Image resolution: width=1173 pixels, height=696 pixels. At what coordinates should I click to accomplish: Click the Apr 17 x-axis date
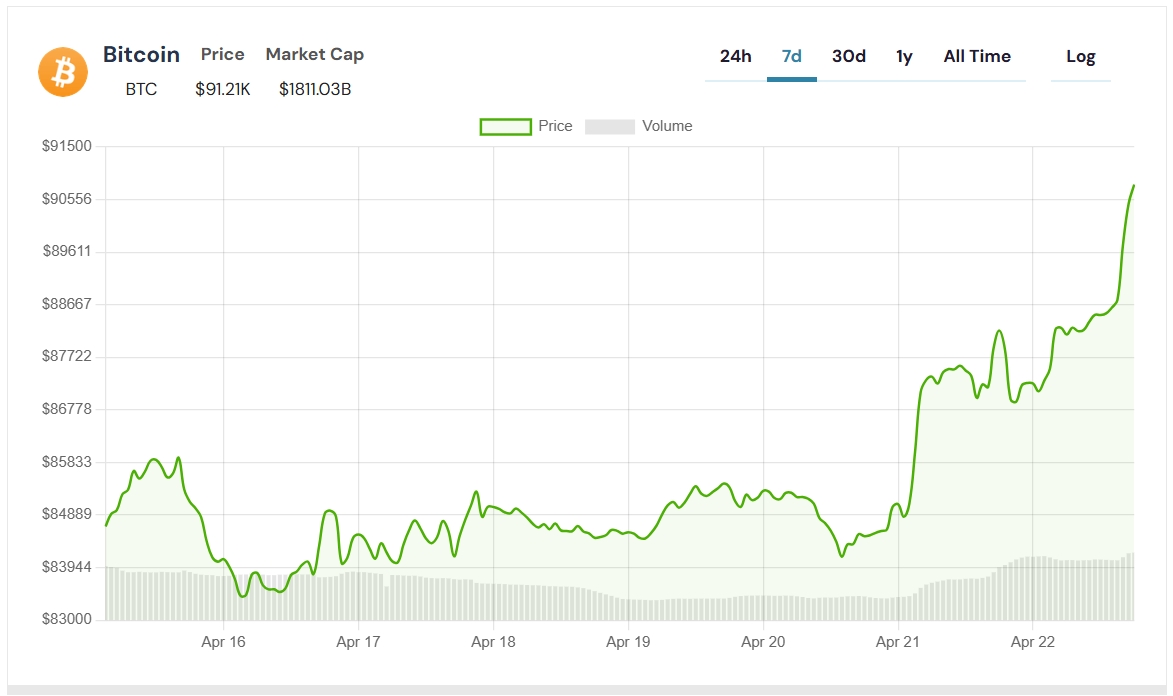coord(358,642)
